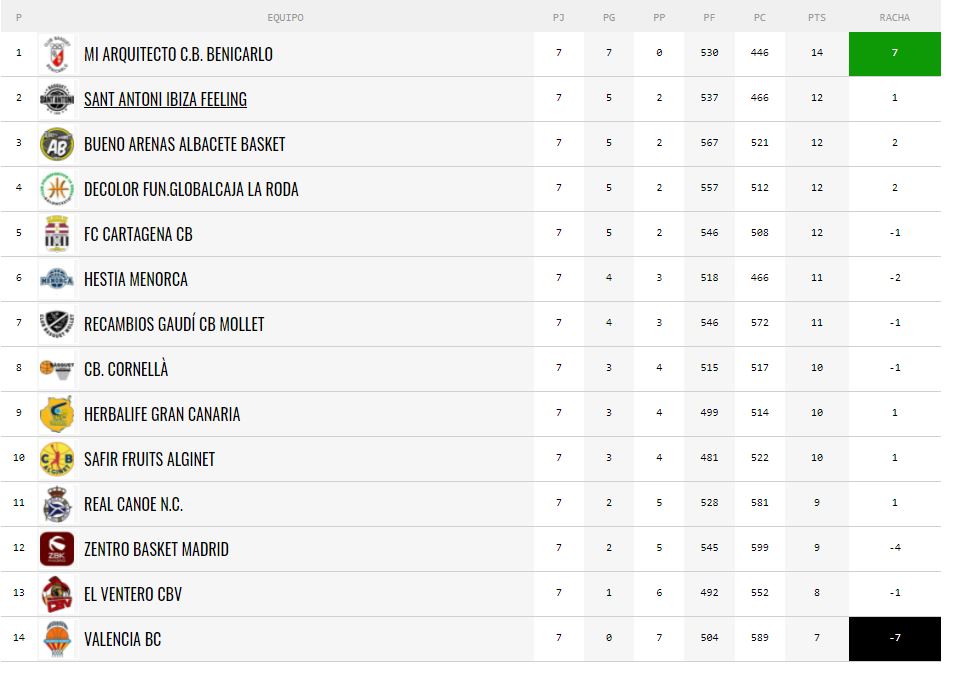The image size is (953, 679).
Task: Click the PTS column header
Action: pyautogui.click(x=816, y=17)
